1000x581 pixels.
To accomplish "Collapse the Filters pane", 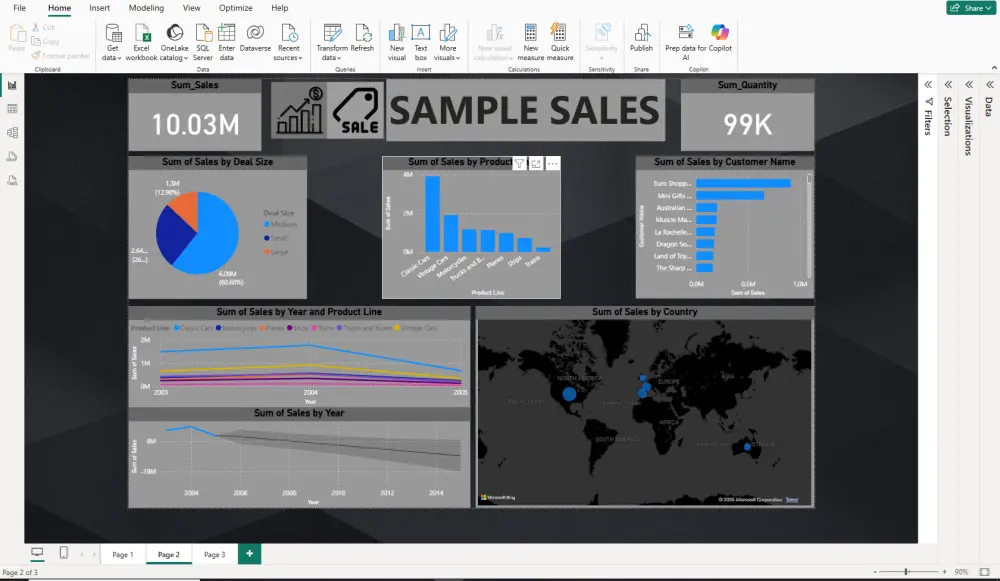I will tap(928, 85).
